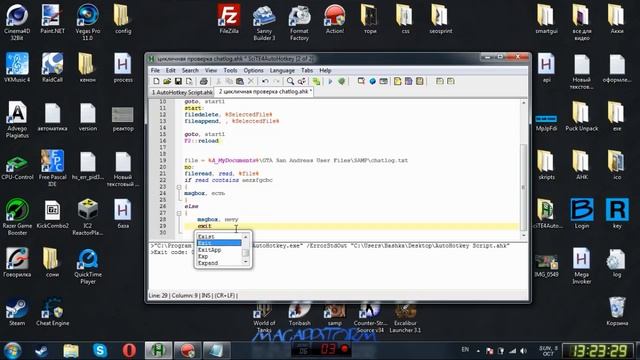Viewport: 640px width, 360px height.
Task: Click the EN language indicator in tray
Action: (465, 349)
